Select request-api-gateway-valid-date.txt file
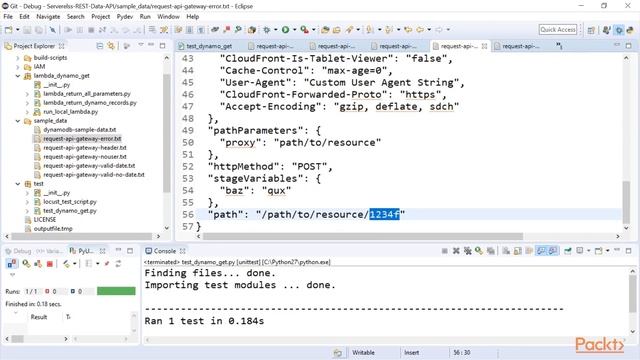Image resolution: width=640 pixels, height=360 pixels. pyautogui.click(x=89, y=166)
